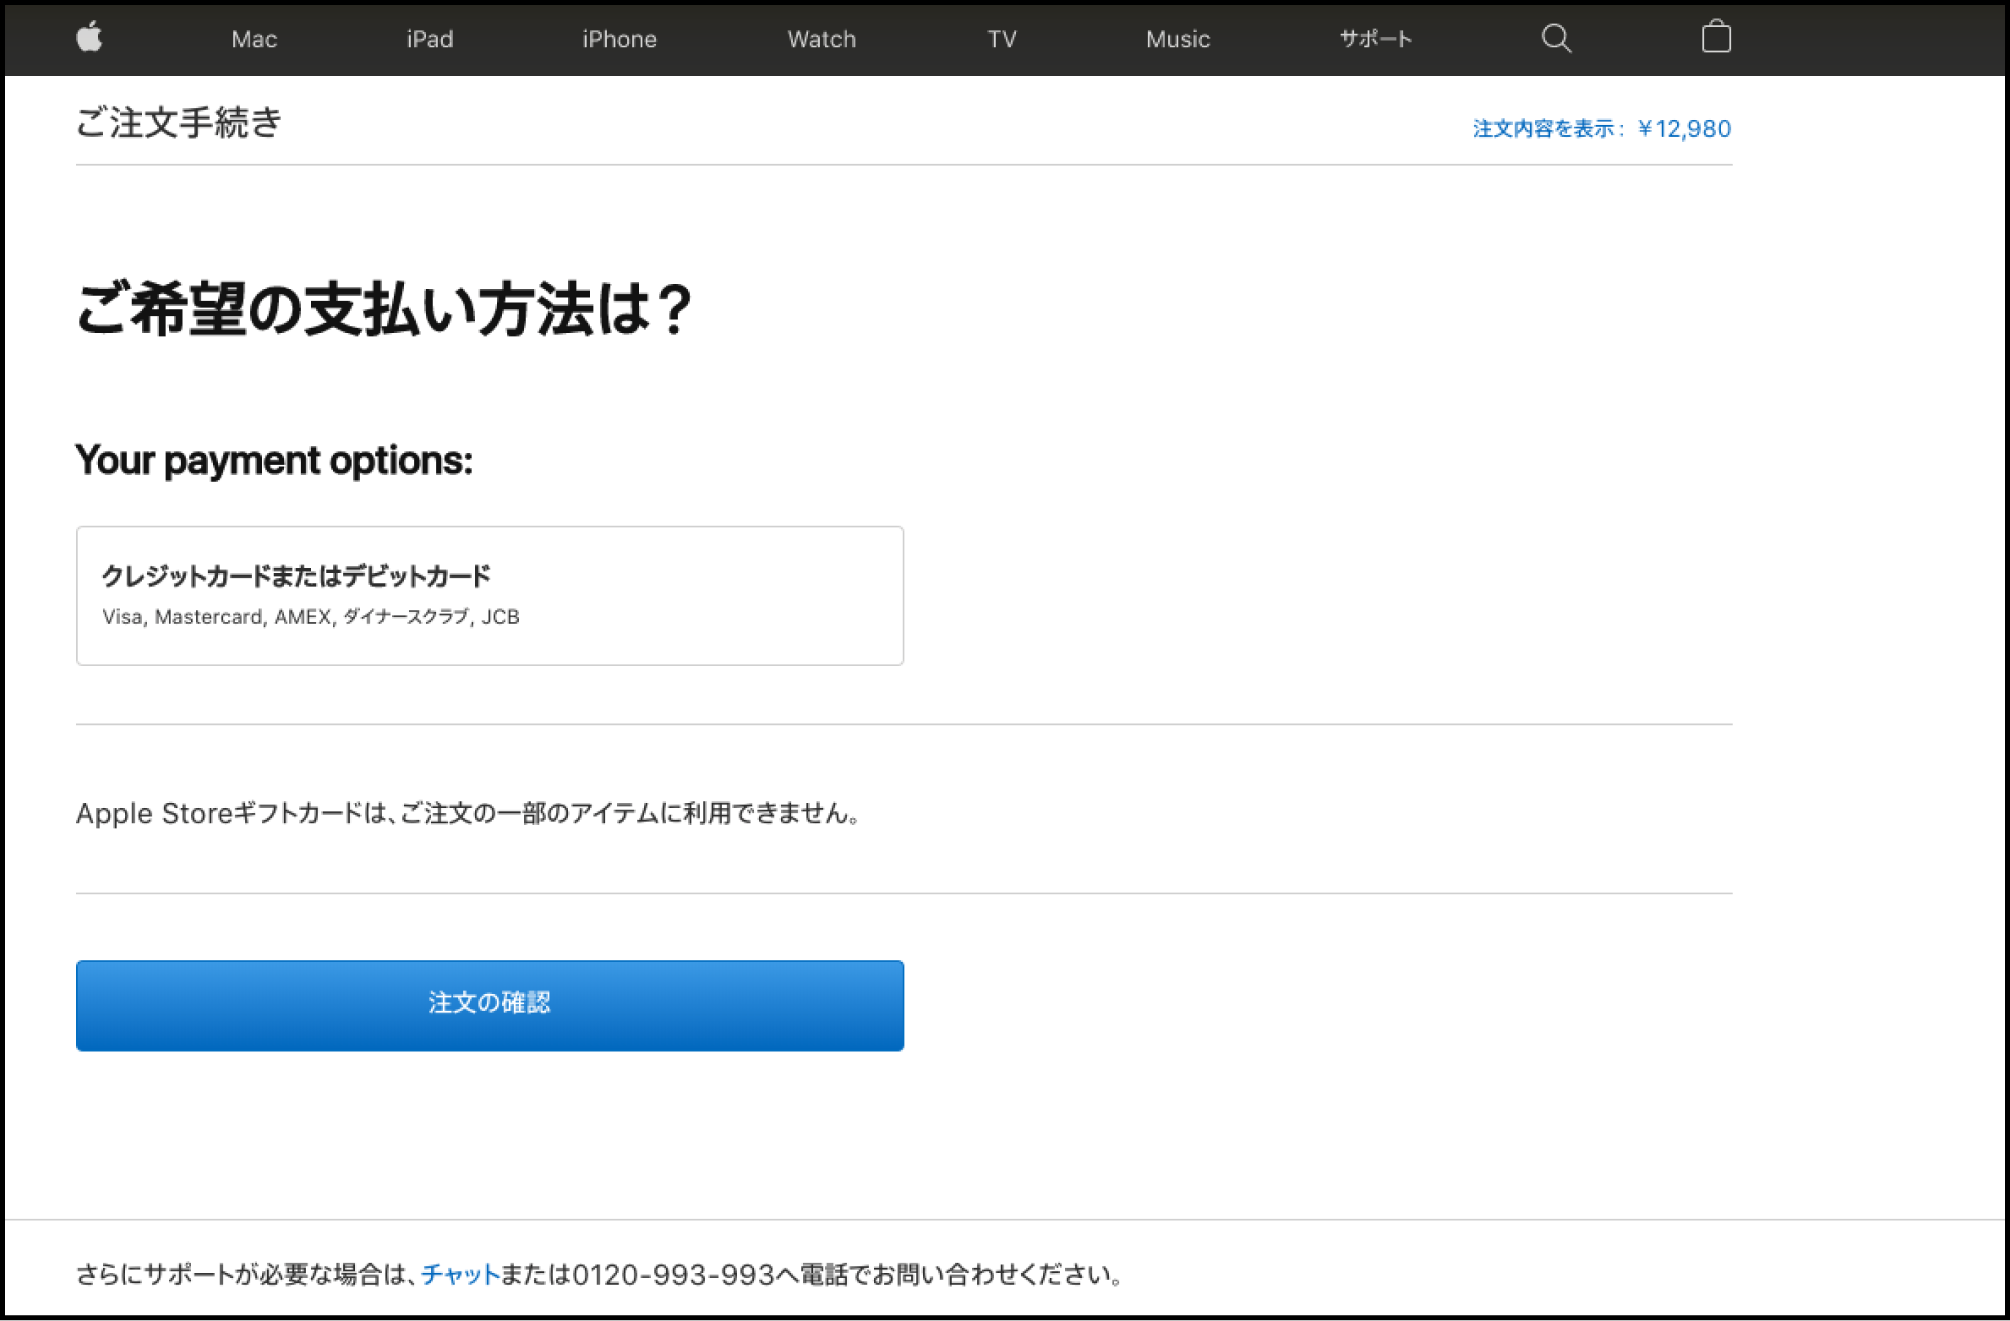Click the Apple Storeギフトカード notice text
This screenshot has width=2010, height=1321.
click(x=469, y=813)
